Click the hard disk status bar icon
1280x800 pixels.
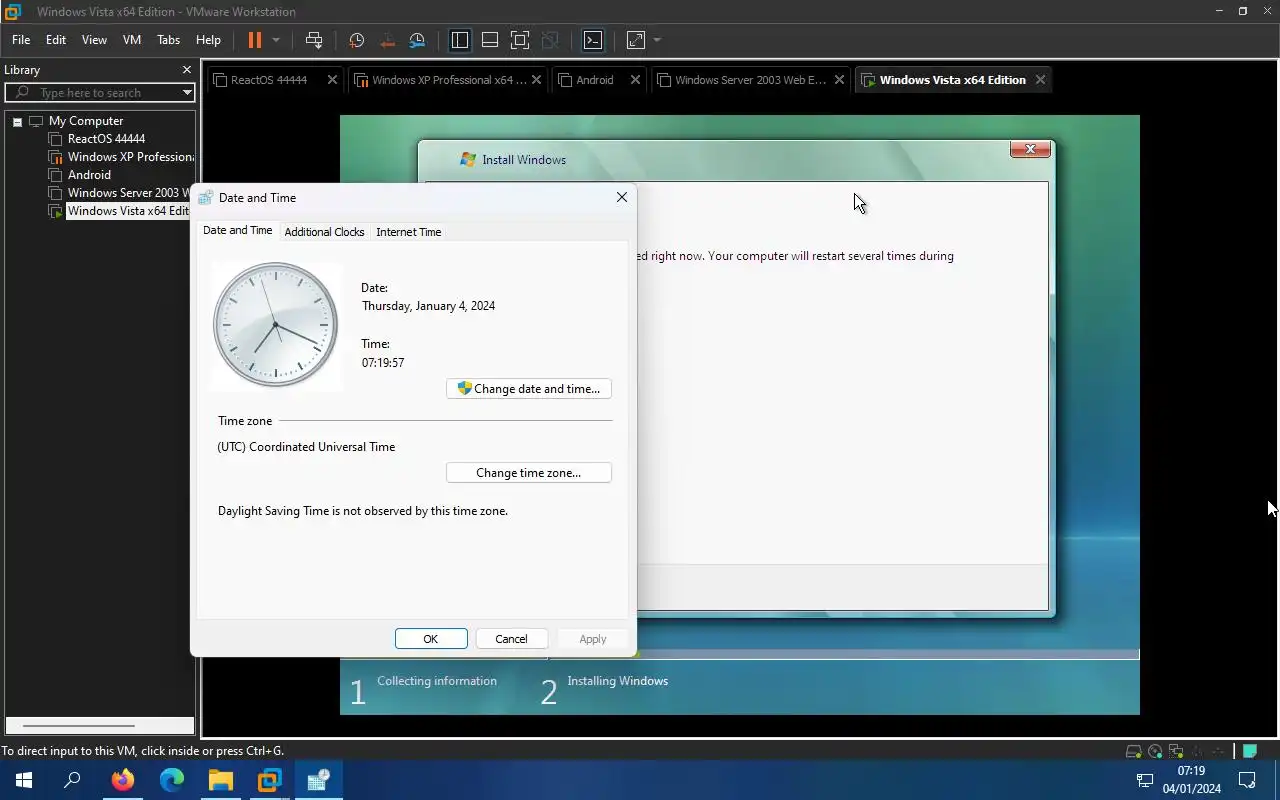click(x=1133, y=751)
